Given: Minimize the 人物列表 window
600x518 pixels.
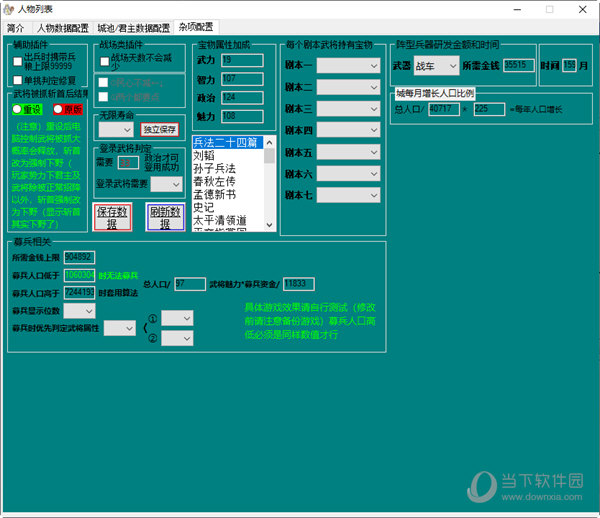Looking at the screenshot, I should [x=517, y=9].
